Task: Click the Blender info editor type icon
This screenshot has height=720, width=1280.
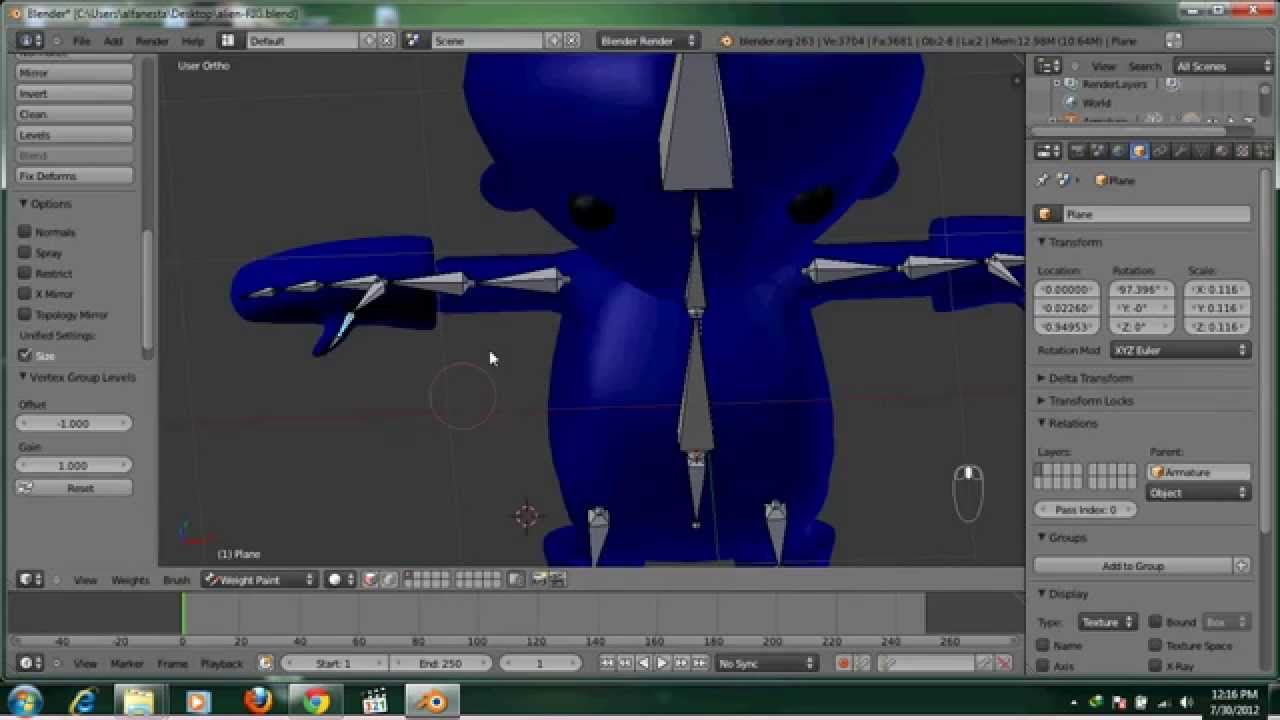Action: [x=31, y=41]
